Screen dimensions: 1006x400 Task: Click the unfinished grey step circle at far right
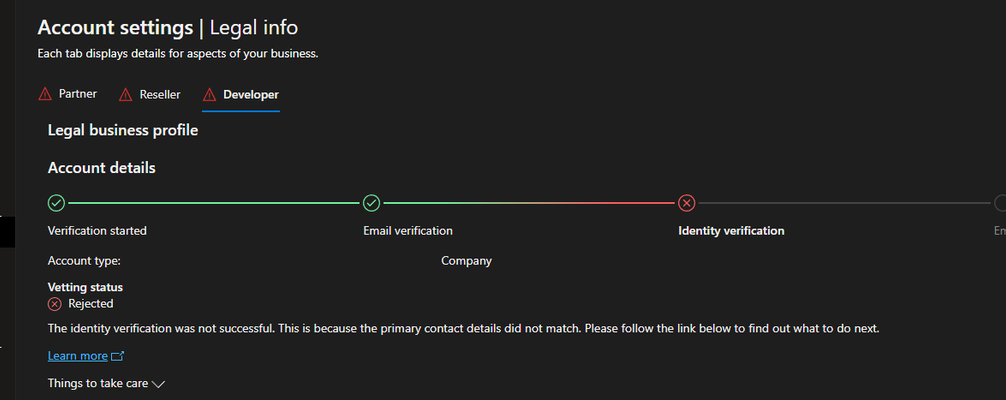point(1000,204)
